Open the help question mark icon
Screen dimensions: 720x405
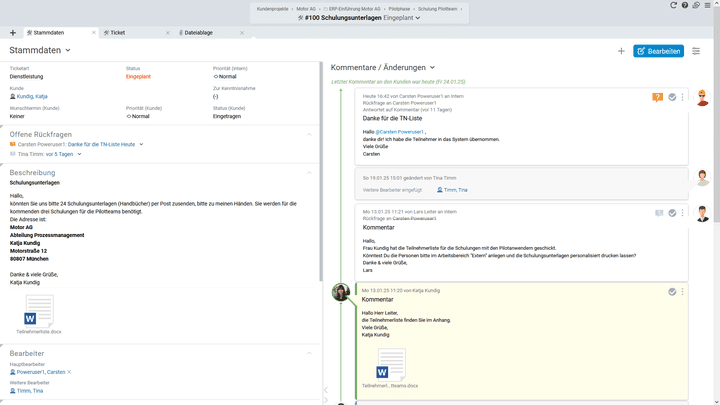click(685, 6)
